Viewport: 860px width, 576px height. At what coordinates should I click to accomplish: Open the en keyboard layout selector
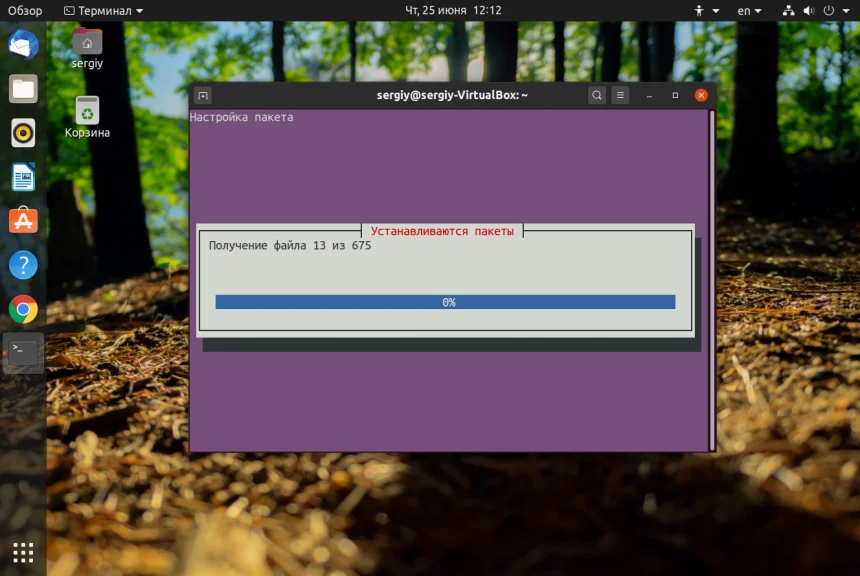click(749, 10)
